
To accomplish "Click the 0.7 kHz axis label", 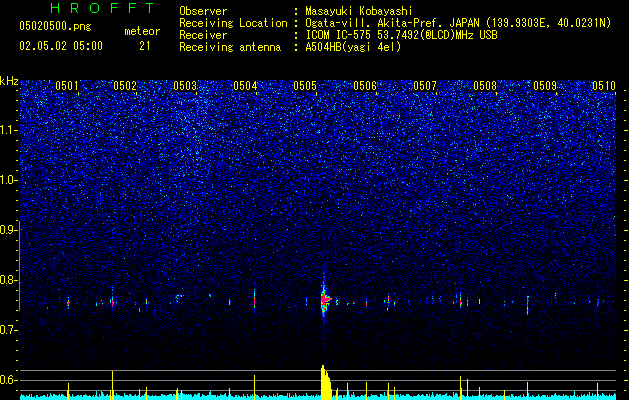I will (x=8, y=330).
